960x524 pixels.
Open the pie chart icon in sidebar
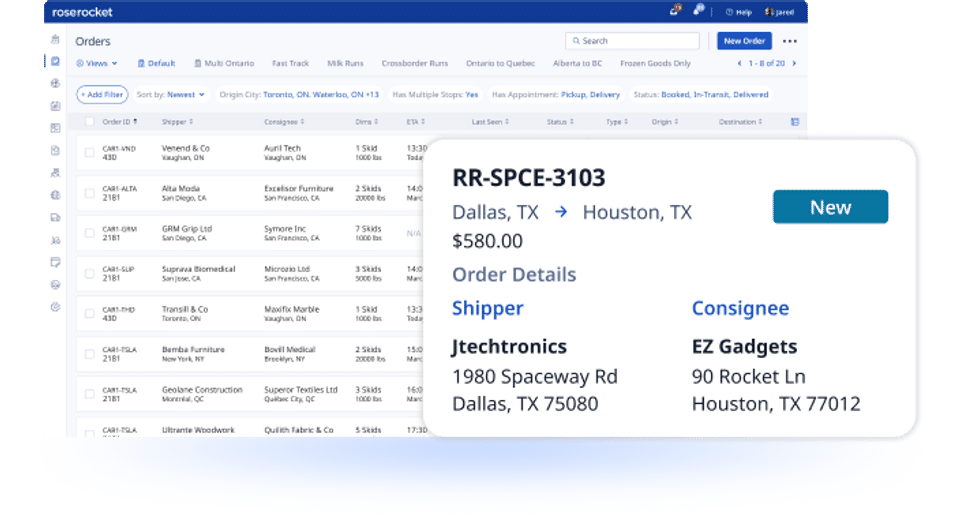[55, 307]
